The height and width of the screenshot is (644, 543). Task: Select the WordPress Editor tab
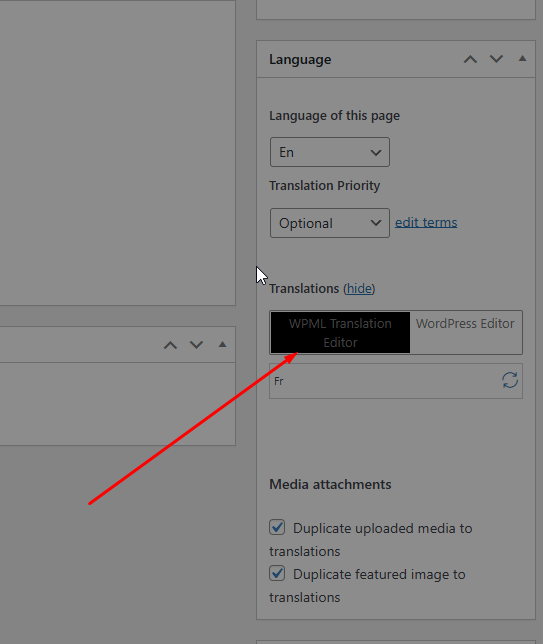465,324
